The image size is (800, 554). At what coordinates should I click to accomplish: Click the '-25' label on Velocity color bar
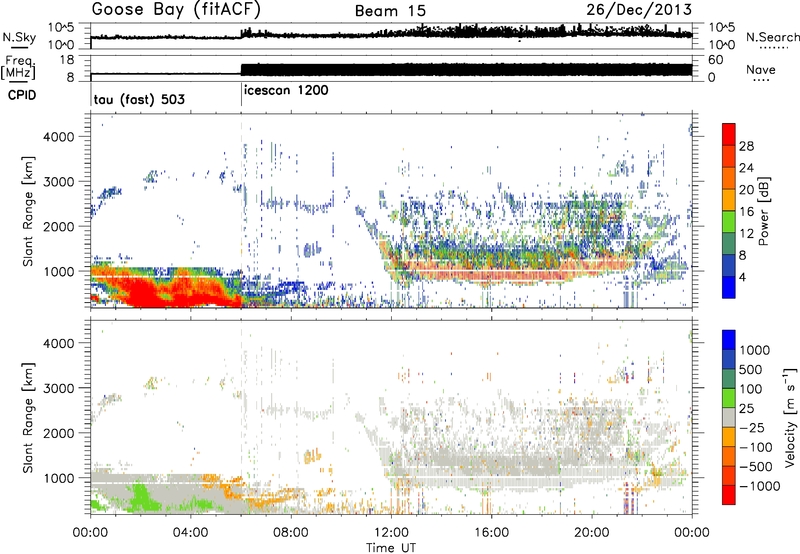[752, 428]
